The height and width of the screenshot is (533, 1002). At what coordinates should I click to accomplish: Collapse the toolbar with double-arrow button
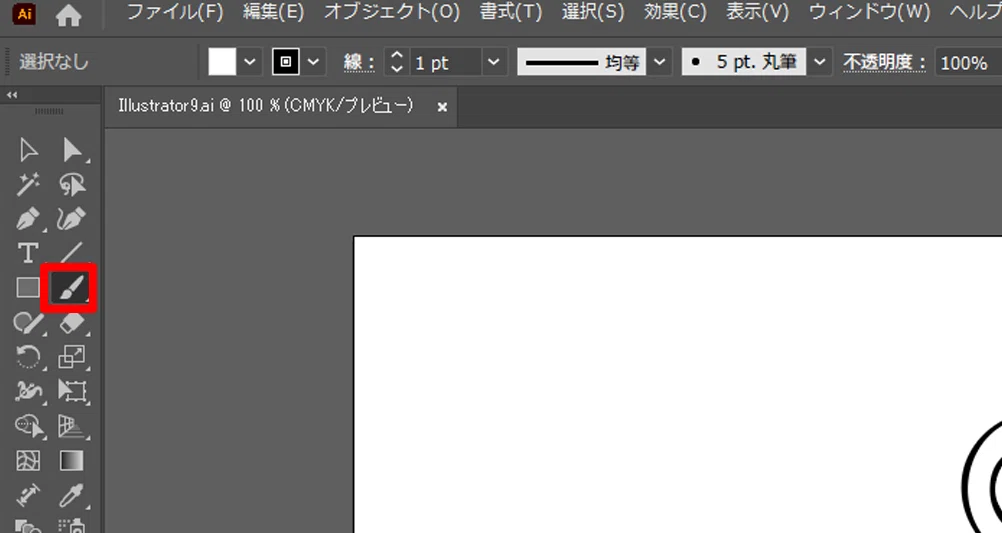(12, 95)
